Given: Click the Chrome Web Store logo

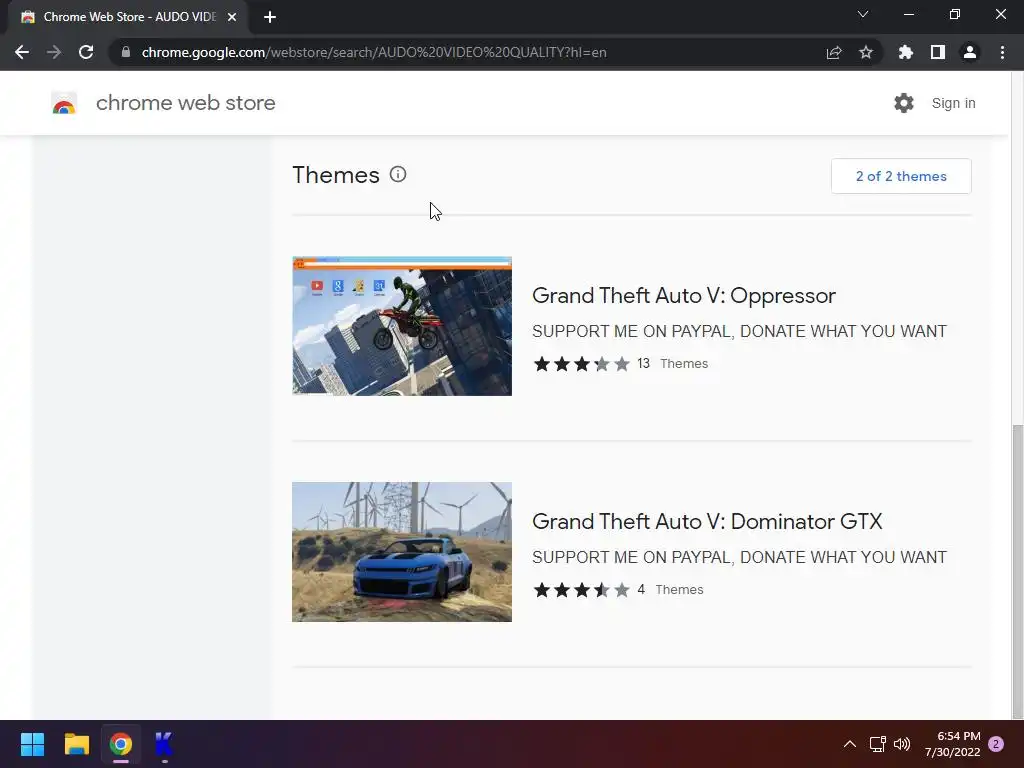Looking at the screenshot, I should [x=64, y=103].
